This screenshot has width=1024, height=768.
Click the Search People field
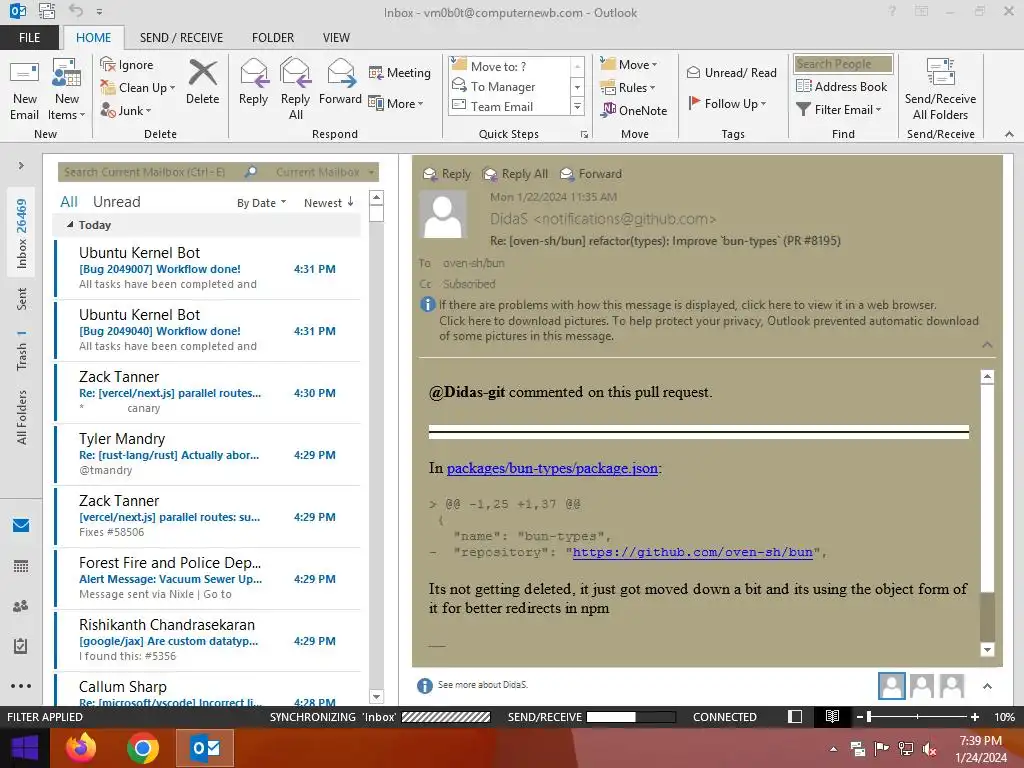click(843, 64)
